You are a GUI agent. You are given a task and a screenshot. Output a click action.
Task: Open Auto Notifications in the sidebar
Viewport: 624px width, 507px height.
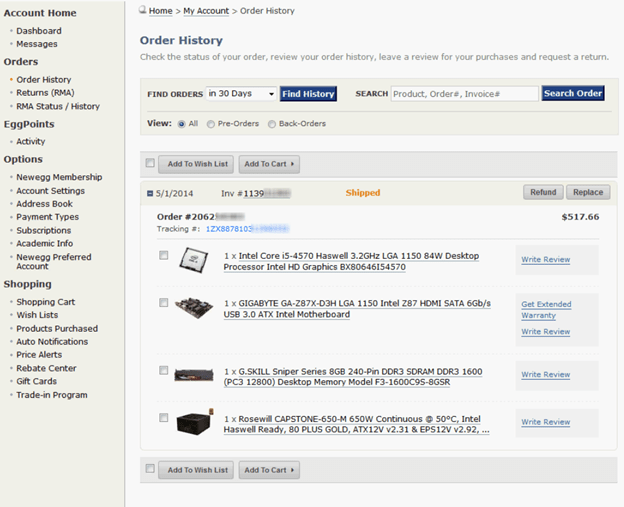click(52, 342)
